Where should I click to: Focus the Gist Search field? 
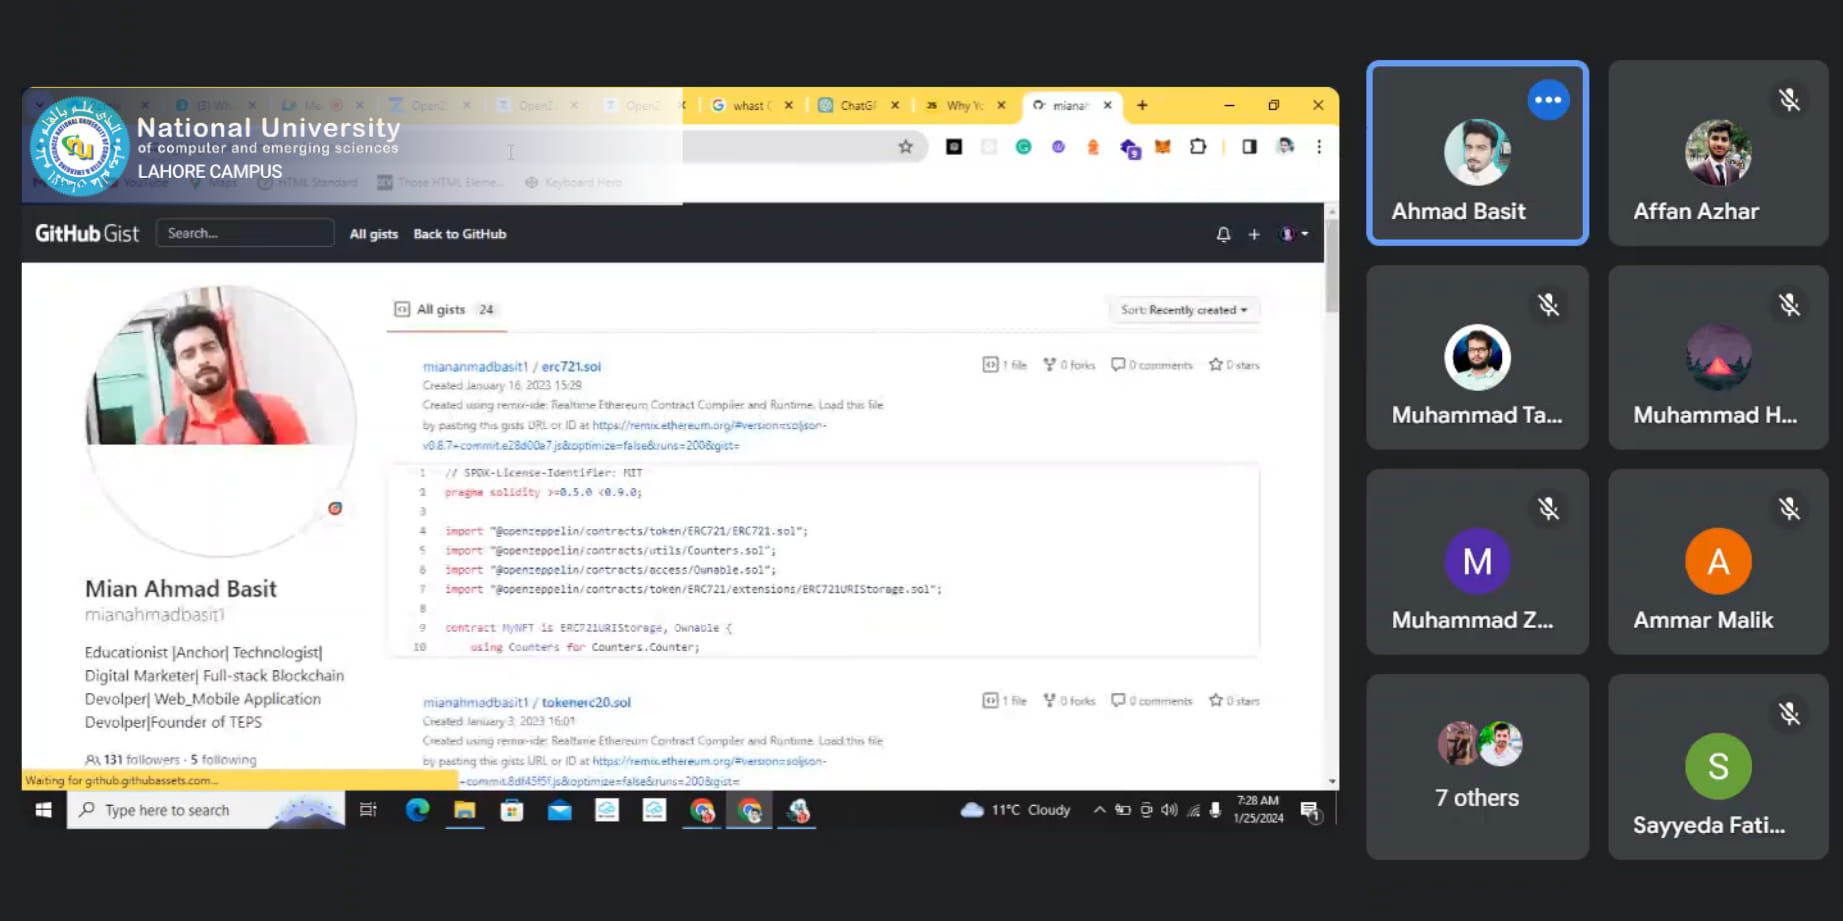click(245, 233)
